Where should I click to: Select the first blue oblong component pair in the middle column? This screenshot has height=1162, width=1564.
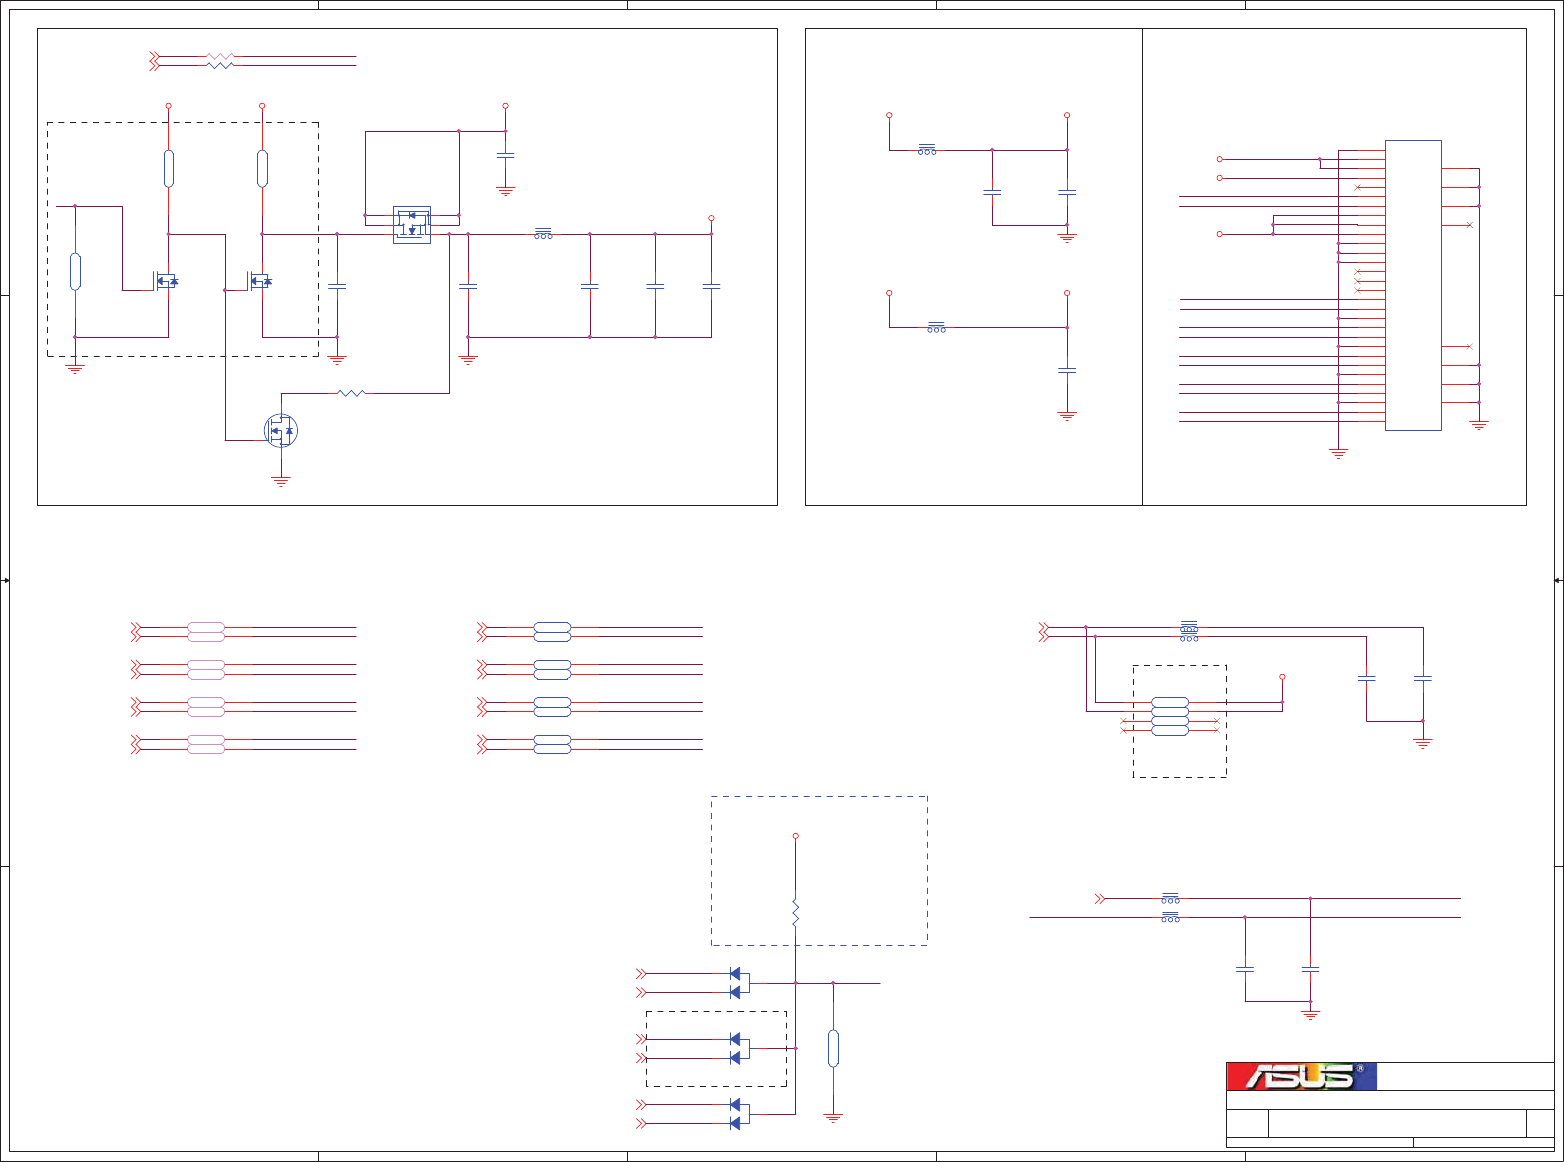(x=552, y=631)
